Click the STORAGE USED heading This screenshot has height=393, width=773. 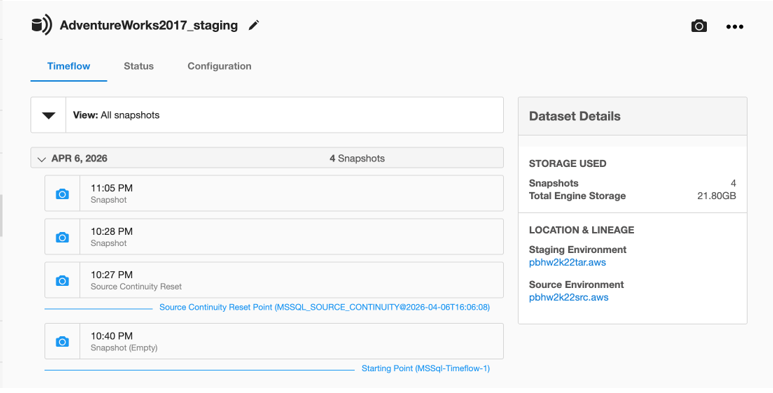pyautogui.click(x=567, y=164)
